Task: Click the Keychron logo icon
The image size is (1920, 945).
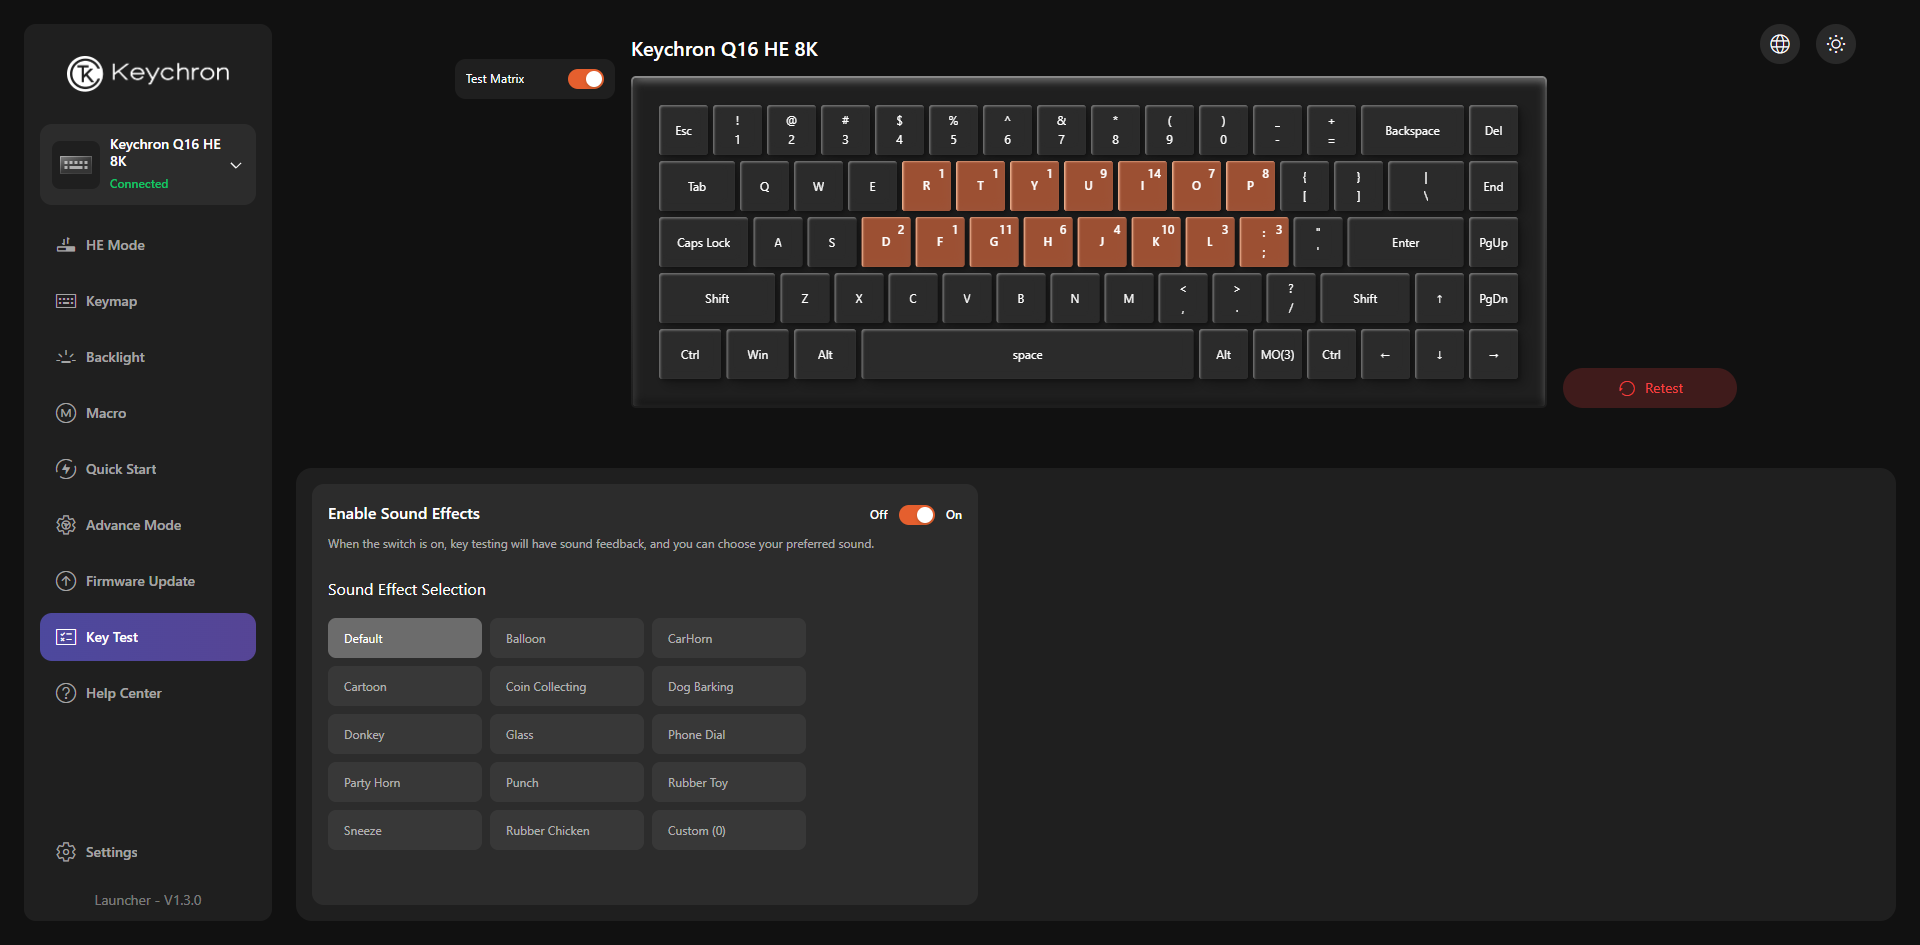Action: (x=85, y=73)
